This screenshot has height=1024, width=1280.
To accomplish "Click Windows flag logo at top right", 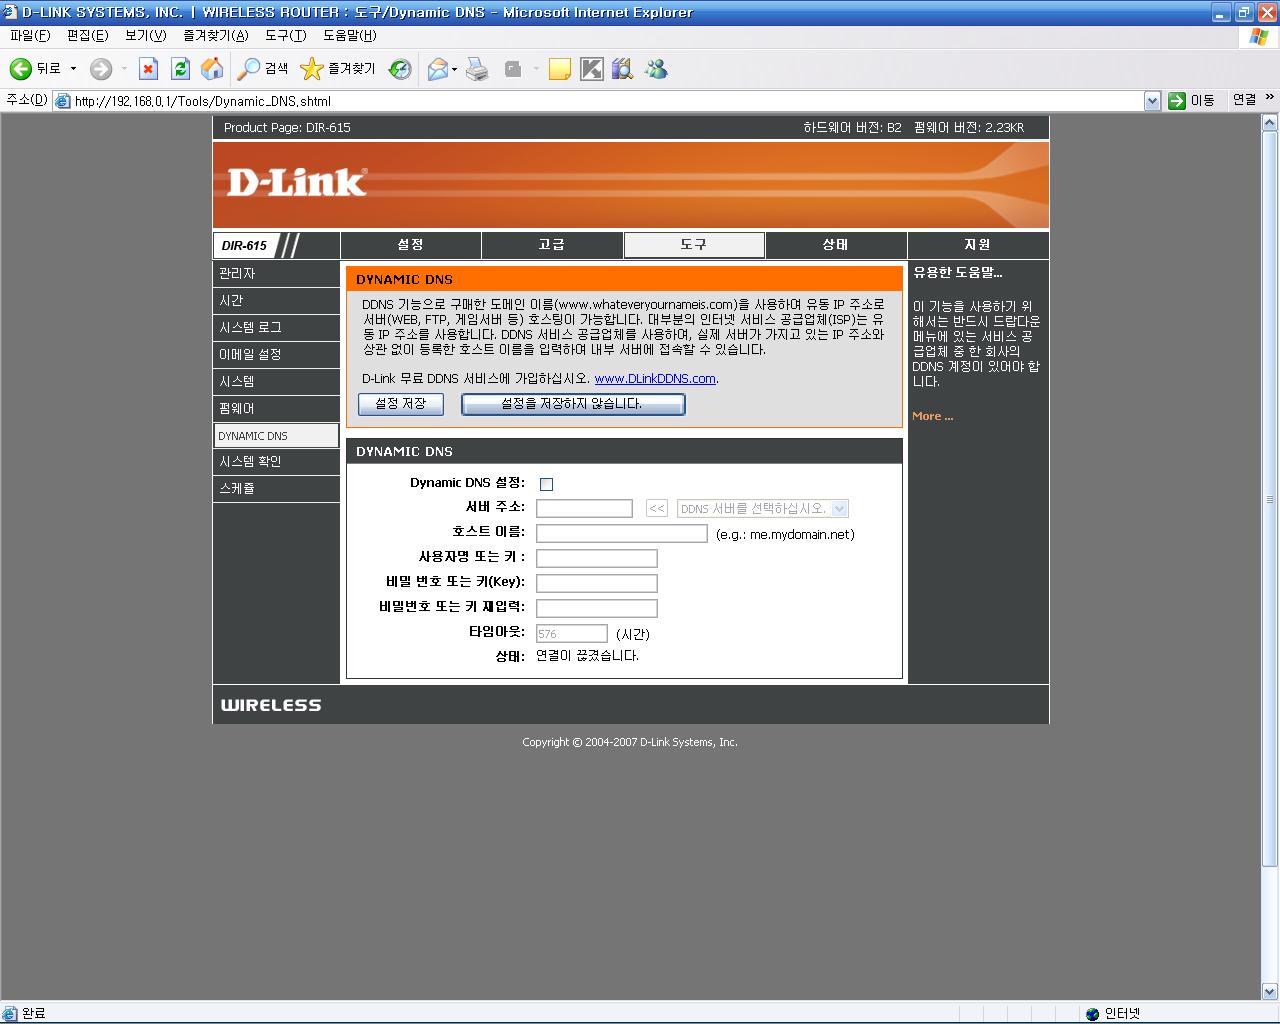I will [1258, 36].
